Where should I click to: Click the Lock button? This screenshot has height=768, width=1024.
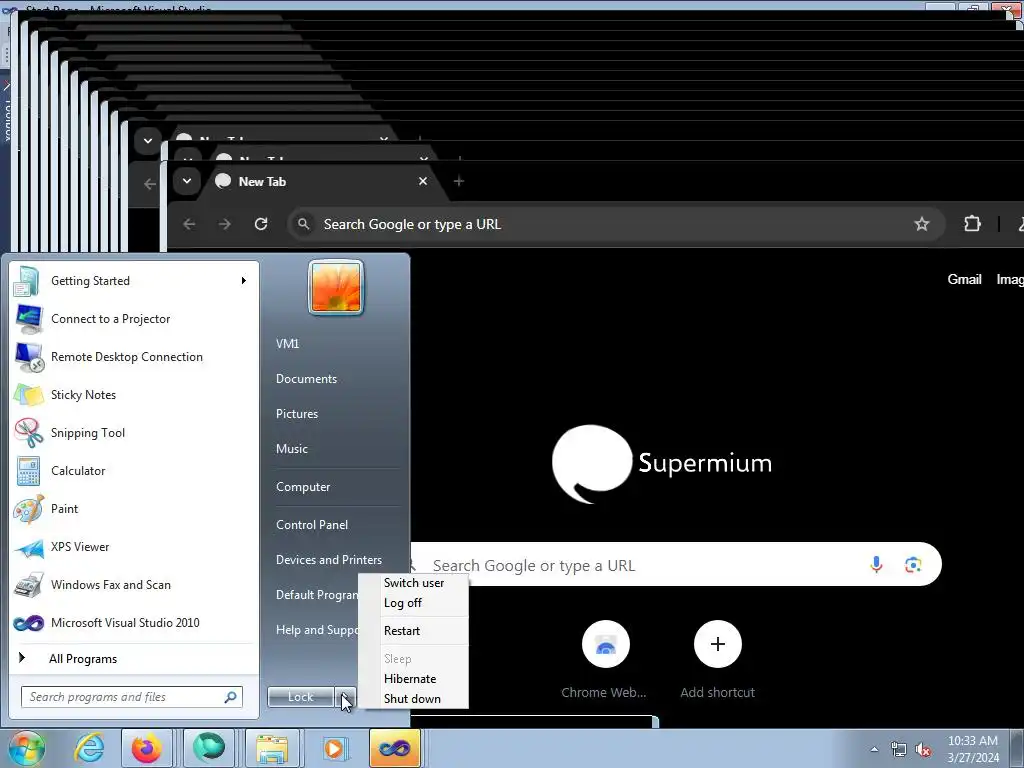pyautogui.click(x=300, y=697)
